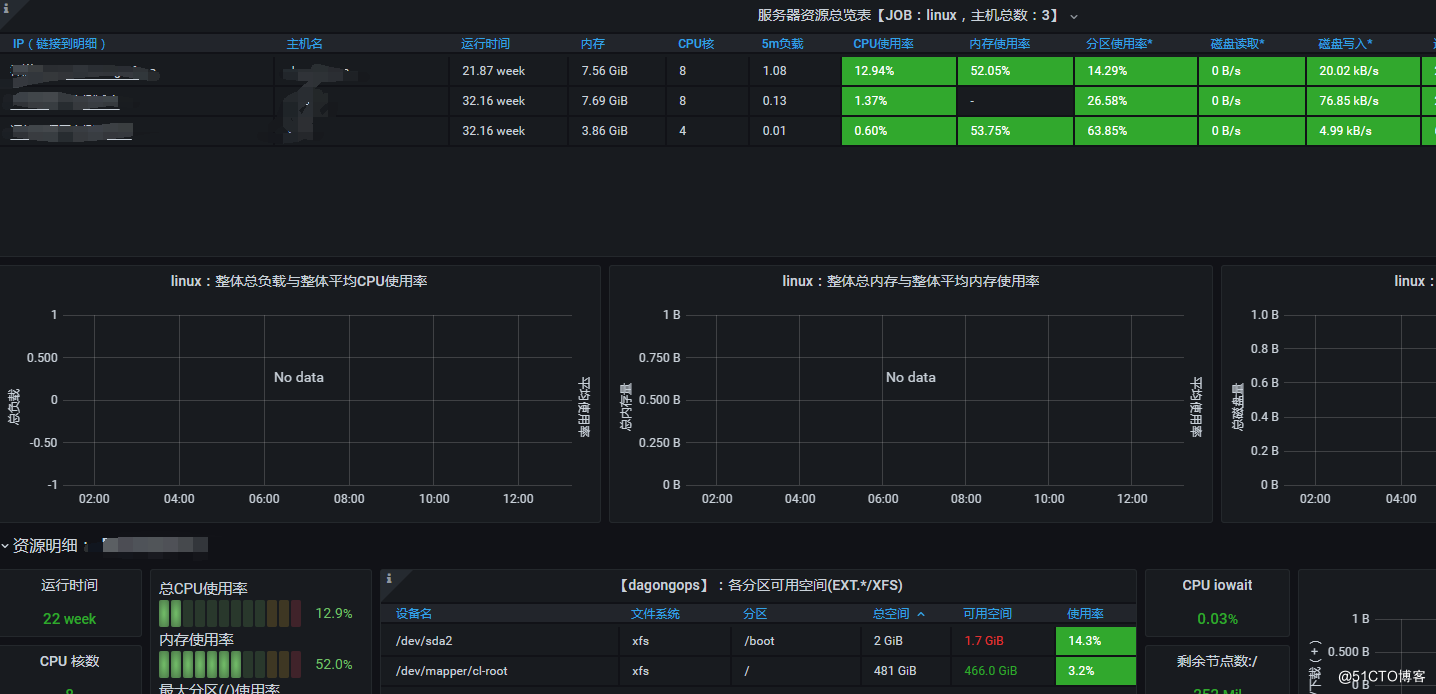Click the 磁盘写入 column header

pos(1344,44)
